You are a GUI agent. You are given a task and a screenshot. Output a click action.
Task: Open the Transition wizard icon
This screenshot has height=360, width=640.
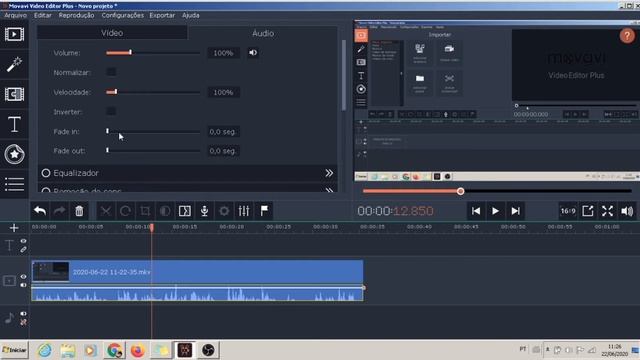pyautogui.click(x=184, y=211)
